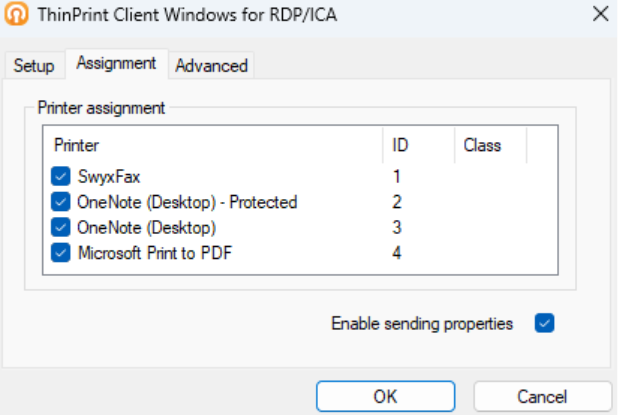Close the ThinPrint Client dialog window
Screen dimensions: 618x415
click(x=600, y=15)
